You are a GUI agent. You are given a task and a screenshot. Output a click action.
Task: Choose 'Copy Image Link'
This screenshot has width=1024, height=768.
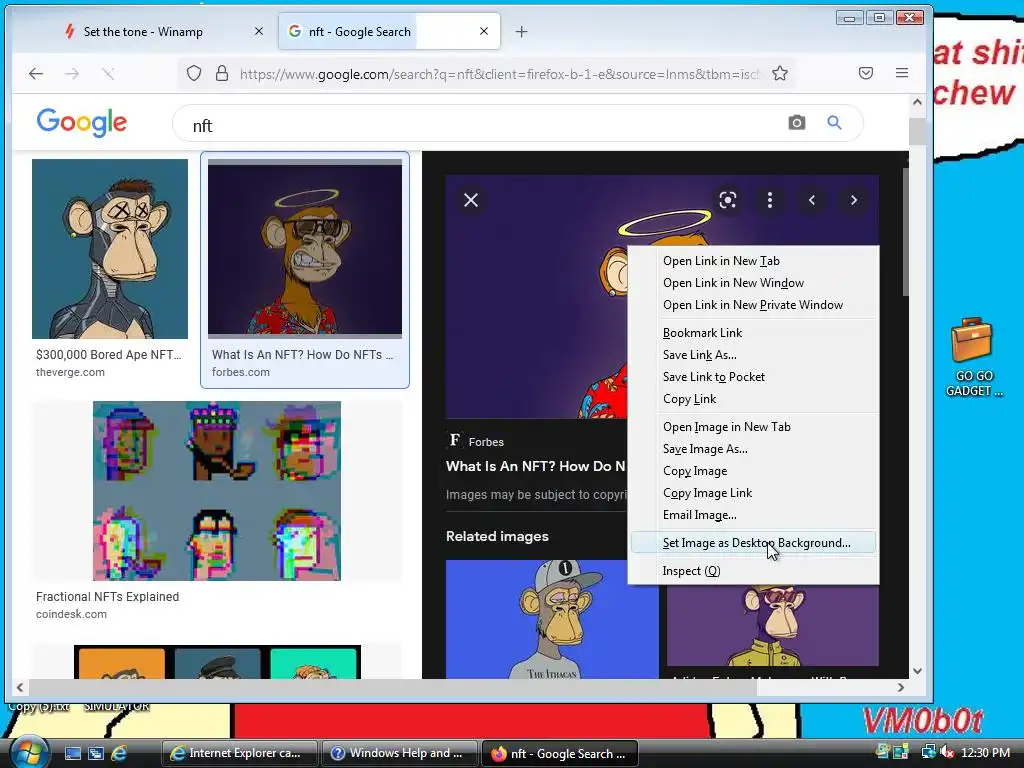pos(753,493)
